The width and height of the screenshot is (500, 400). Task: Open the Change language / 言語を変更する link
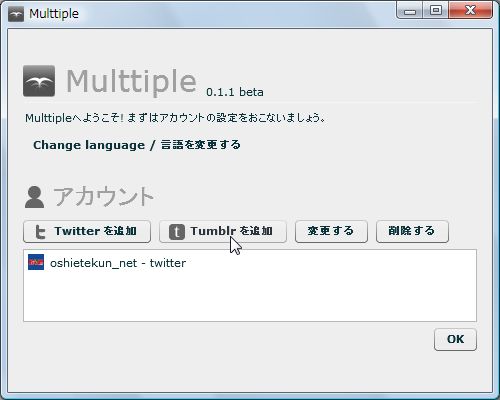pos(137,145)
